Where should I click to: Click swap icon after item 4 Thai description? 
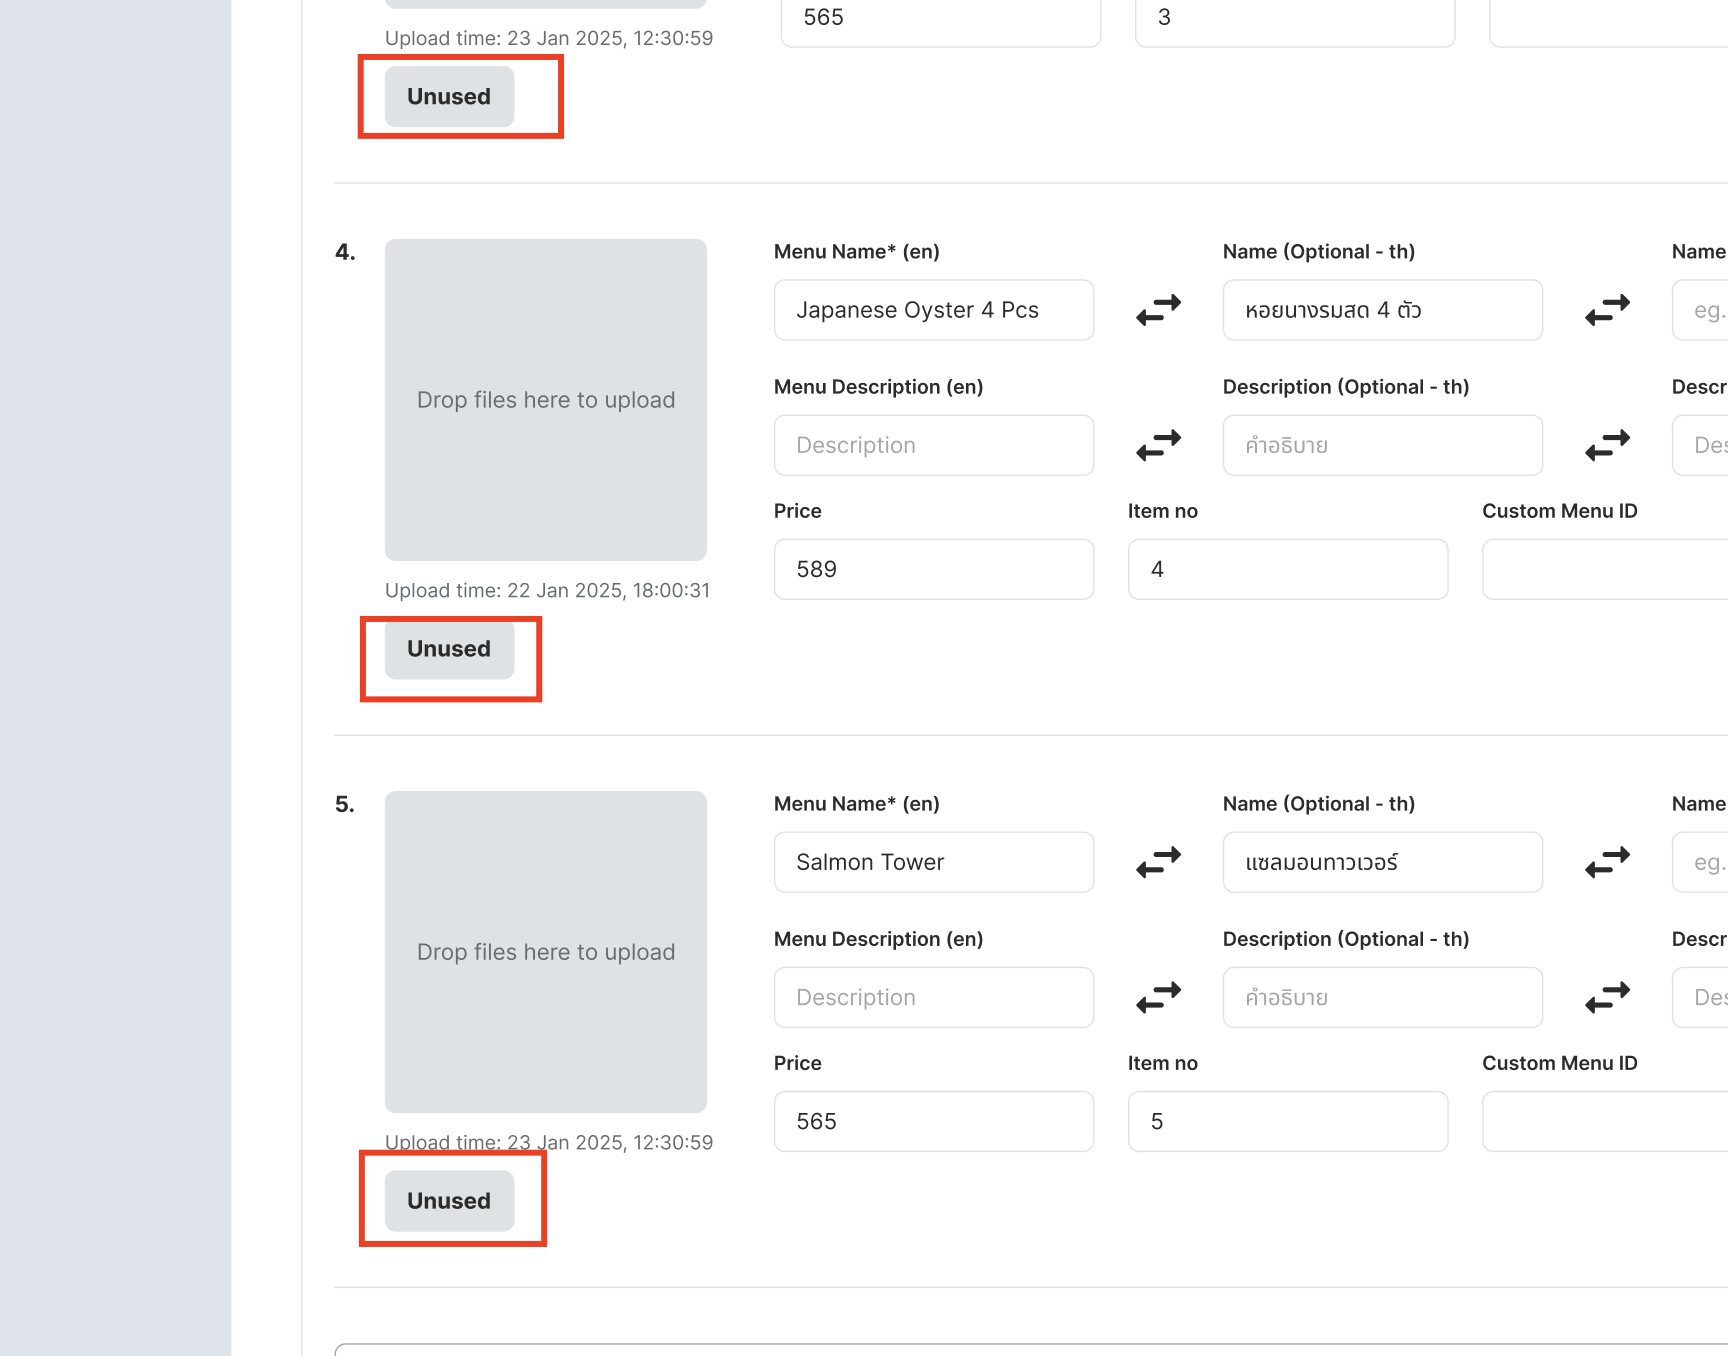tap(1607, 445)
